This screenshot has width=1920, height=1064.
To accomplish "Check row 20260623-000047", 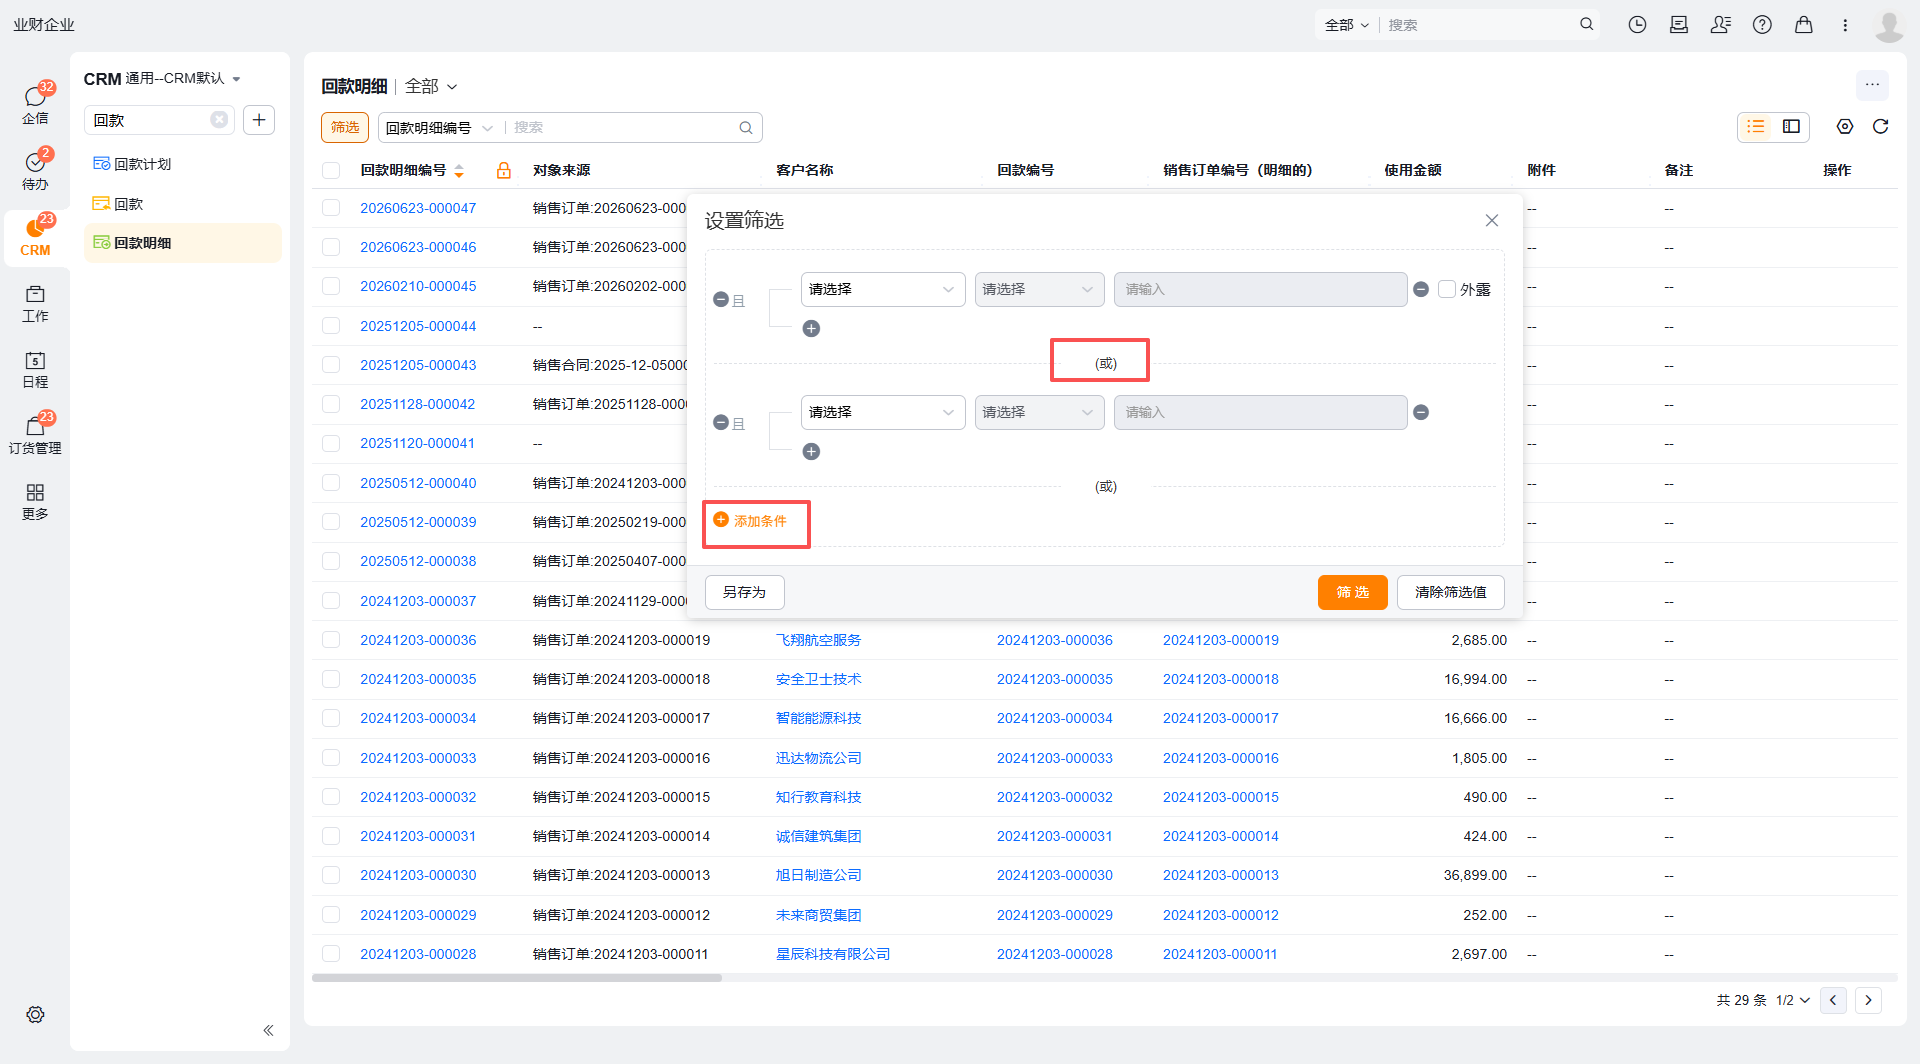I will (x=331, y=208).
